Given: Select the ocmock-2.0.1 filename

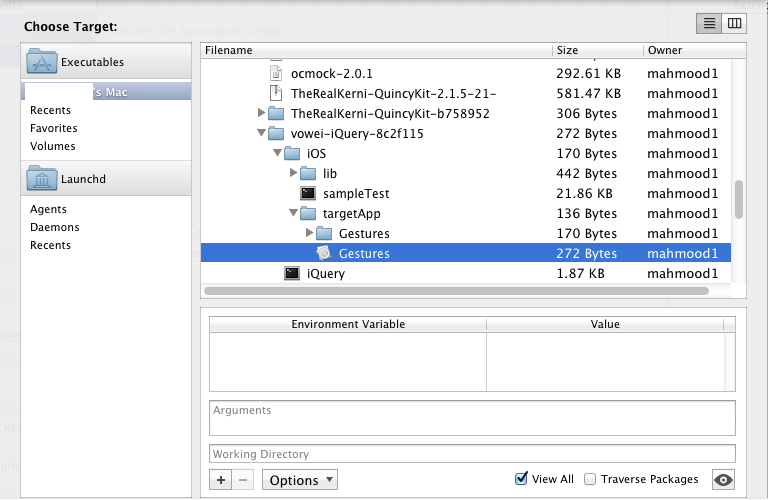Looking at the screenshot, I should click(x=332, y=74).
